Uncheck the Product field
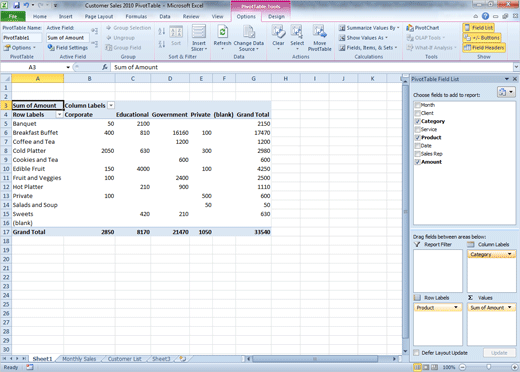The width and height of the screenshot is (520, 372). pyautogui.click(x=417, y=137)
